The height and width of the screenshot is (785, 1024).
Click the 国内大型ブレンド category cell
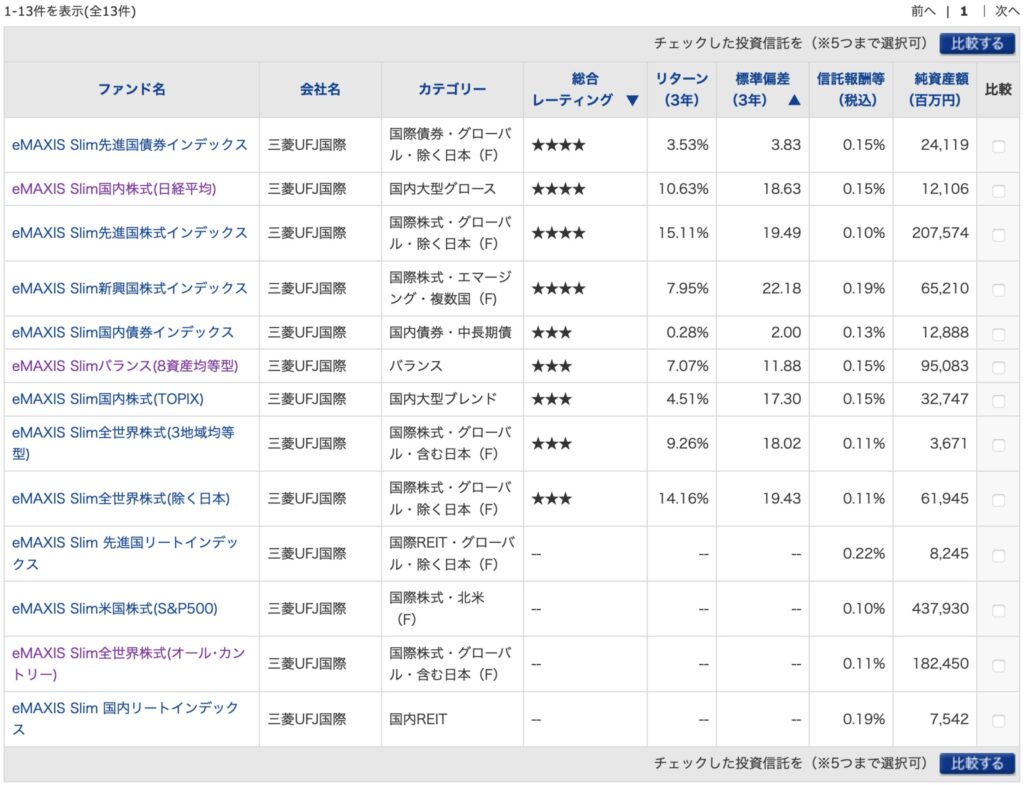tap(443, 399)
